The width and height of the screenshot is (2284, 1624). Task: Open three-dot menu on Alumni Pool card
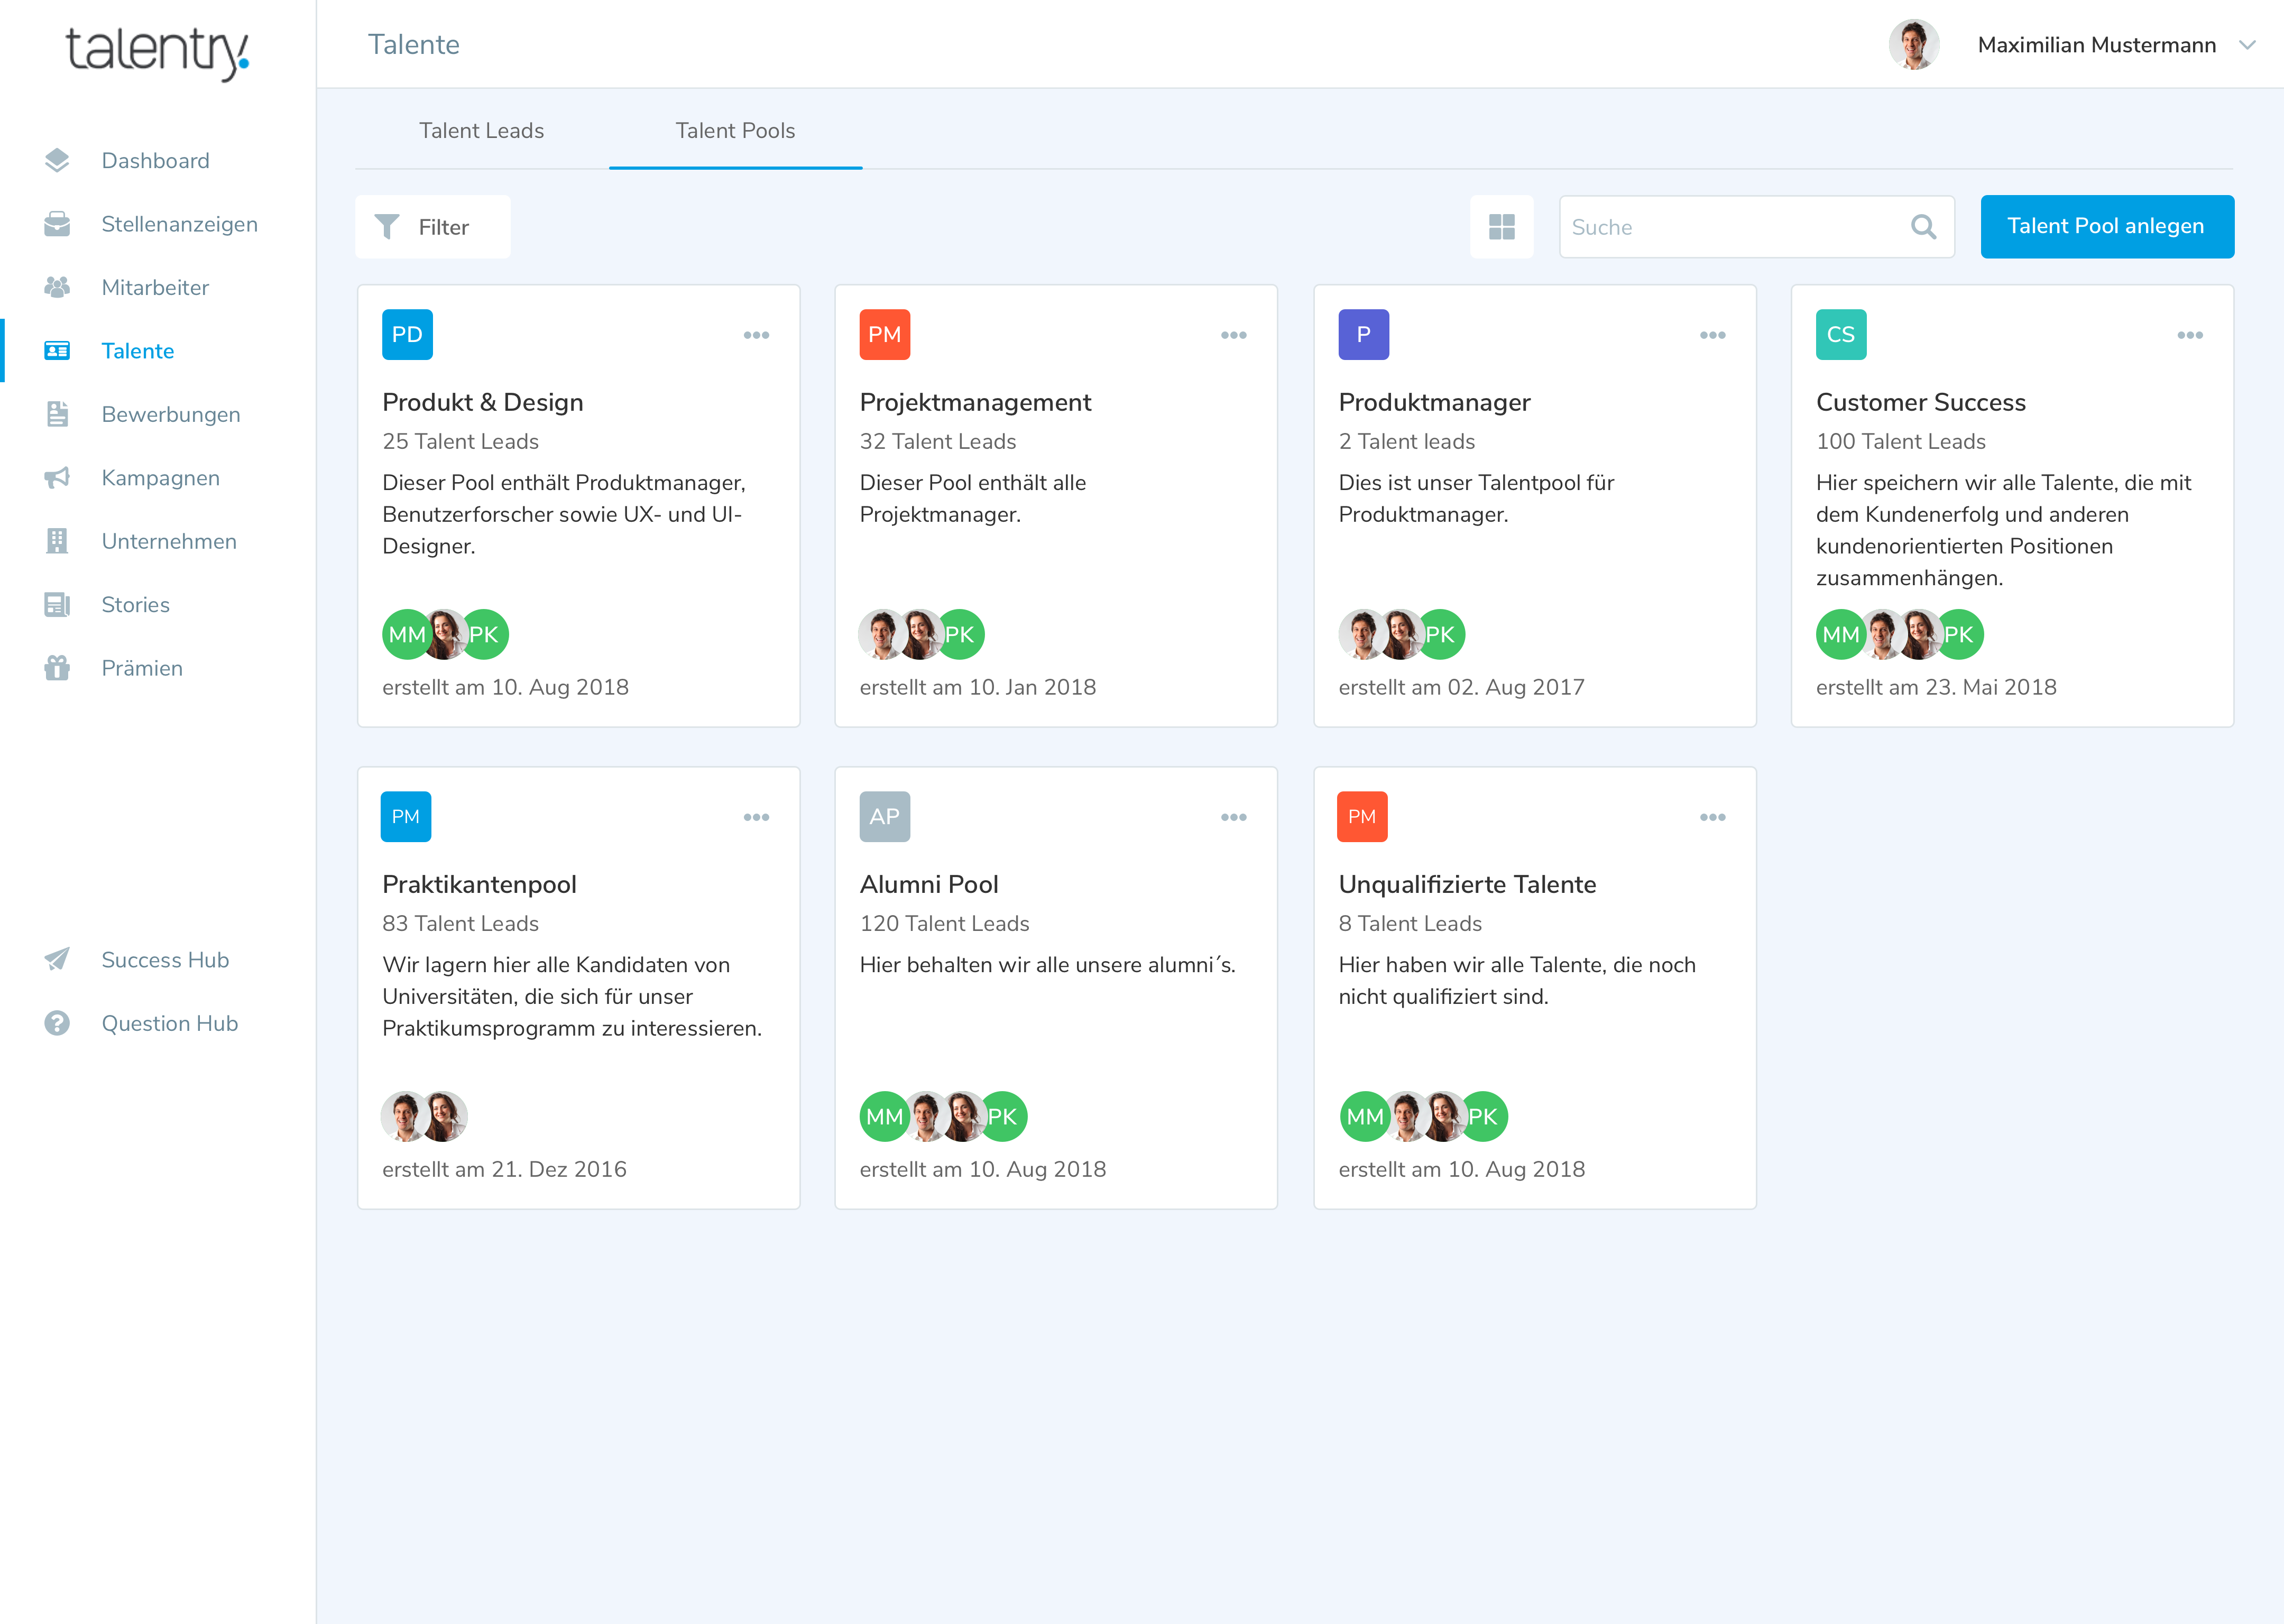pyautogui.click(x=1233, y=817)
